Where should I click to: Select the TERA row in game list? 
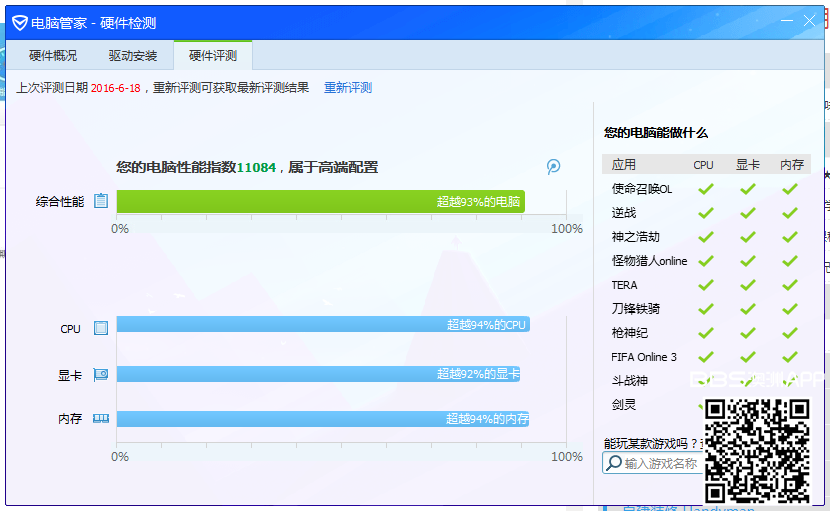(x=624, y=285)
